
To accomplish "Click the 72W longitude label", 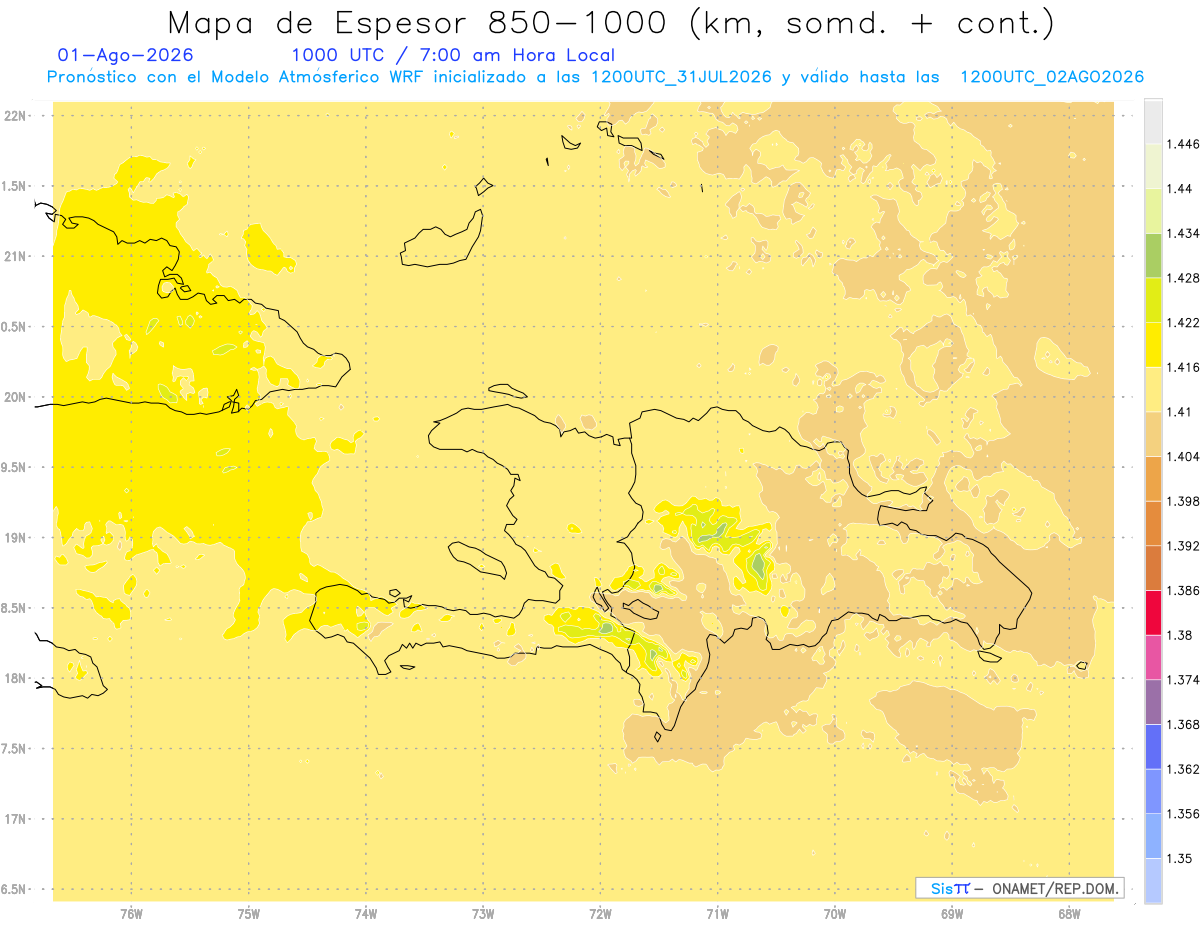I will pyautogui.click(x=600, y=914).
